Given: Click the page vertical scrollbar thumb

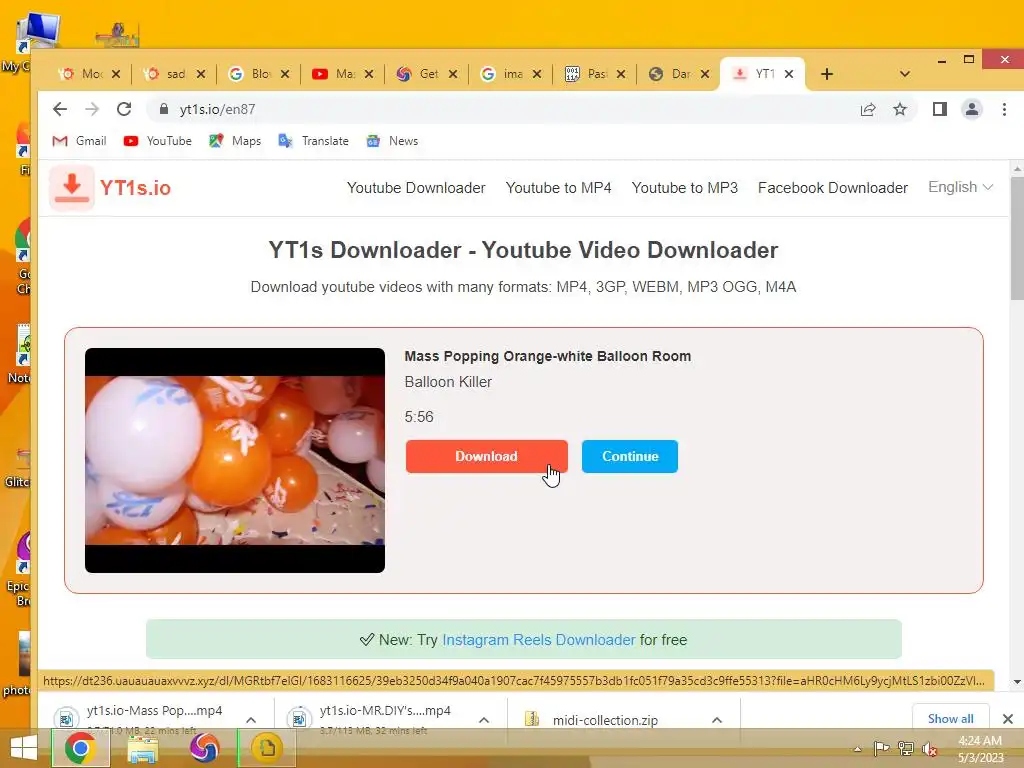Looking at the screenshot, I should click(x=1017, y=238).
